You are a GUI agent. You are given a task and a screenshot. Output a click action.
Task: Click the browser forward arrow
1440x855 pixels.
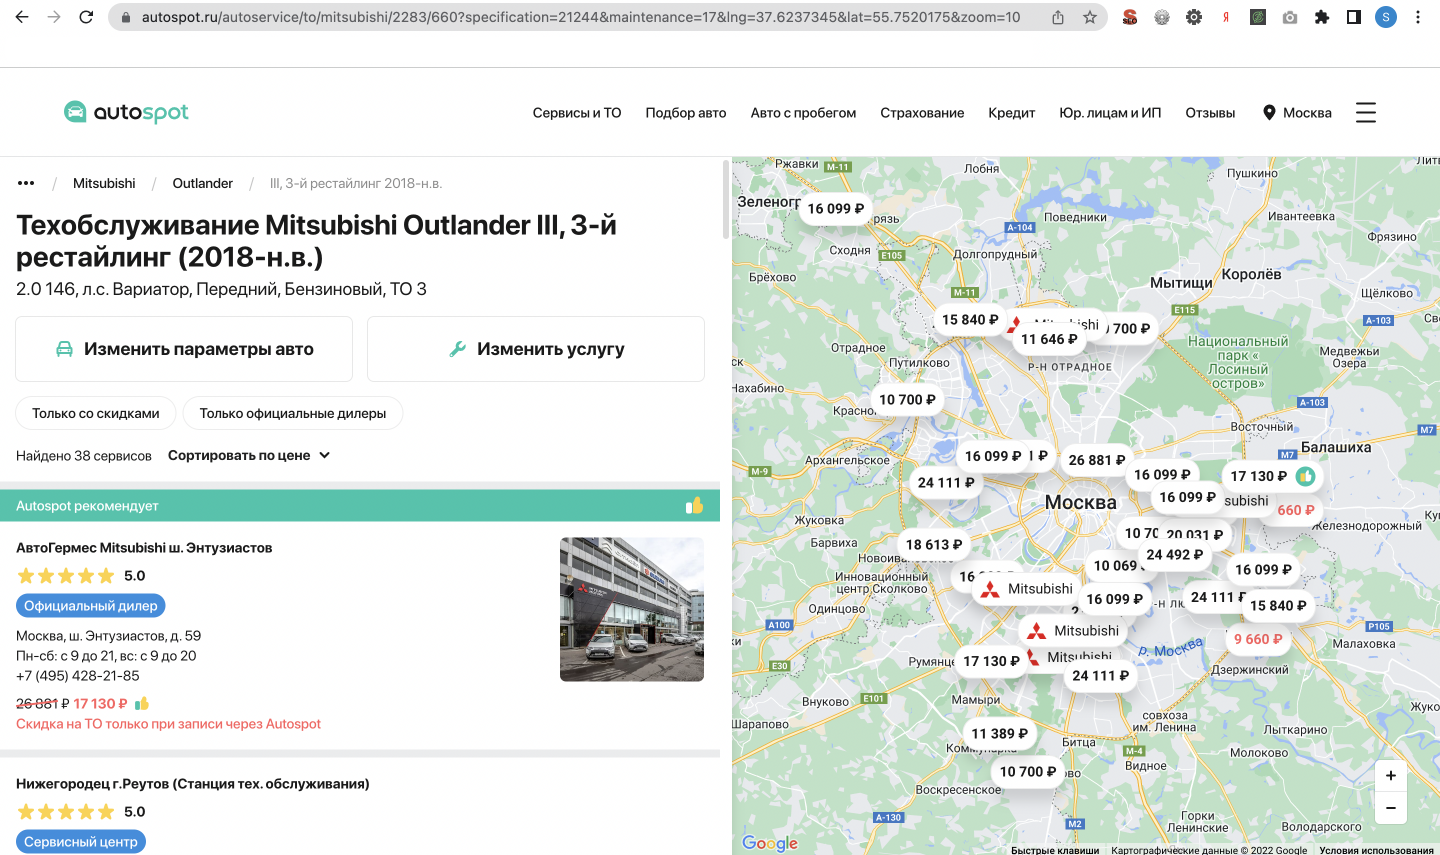point(54,17)
